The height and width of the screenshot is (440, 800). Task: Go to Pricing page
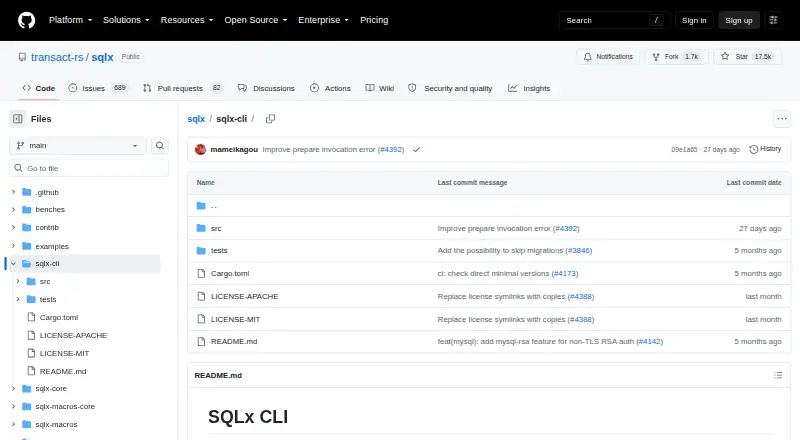tap(374, 20)
